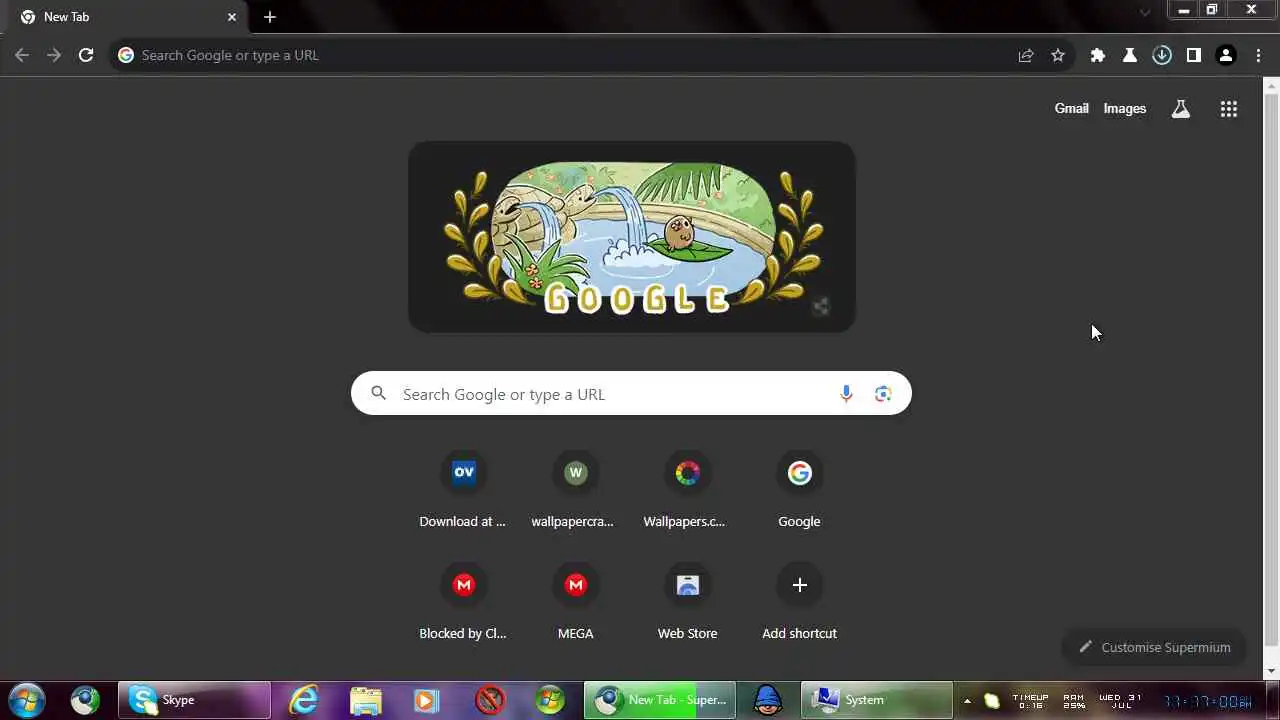Viewport: 1280px width, 720px height.
Task: Open a new tab with the plus button
Action: pos(270,17)
